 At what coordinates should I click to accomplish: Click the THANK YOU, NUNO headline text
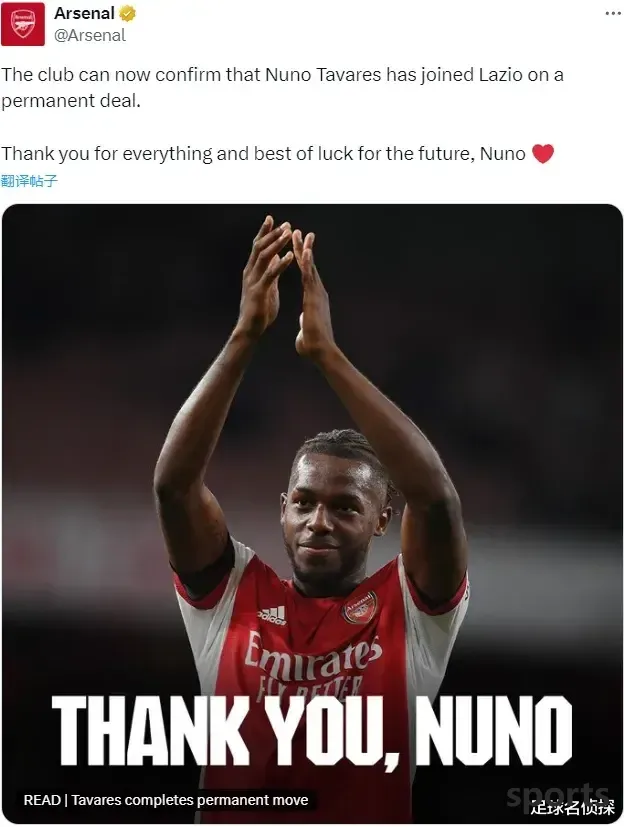(x=311, y=732)
